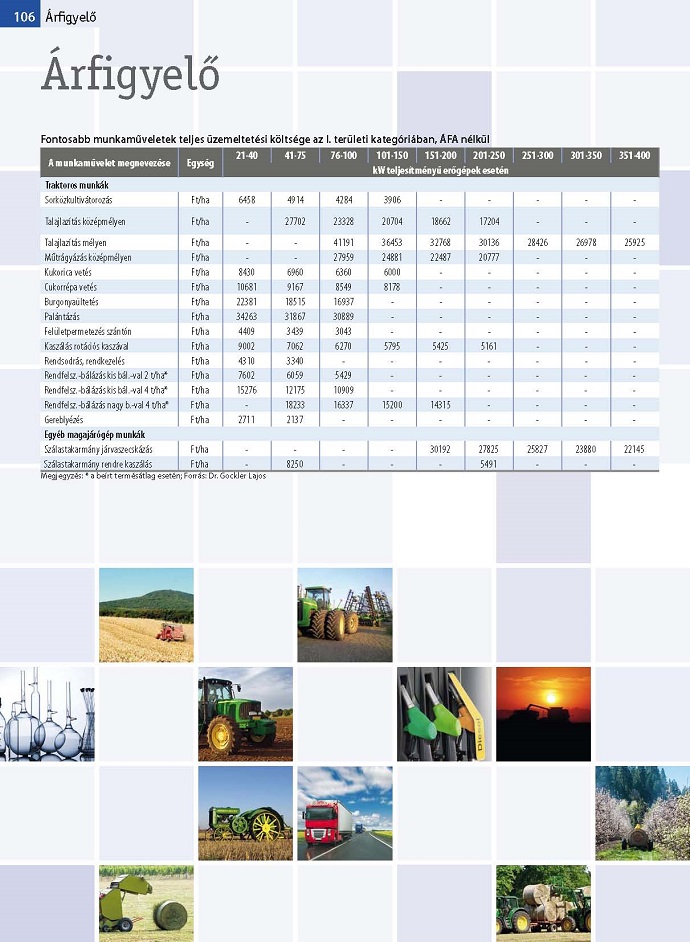This screenshot has height=942, width=690.
Task: Click the 21-40 kW column header
Action: [247, 155]
